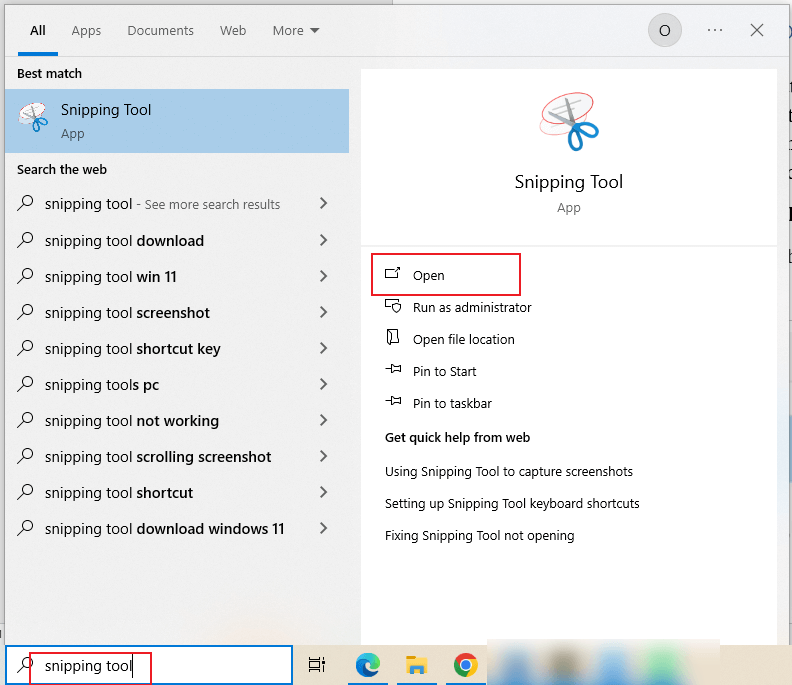
Task: Switch to the Apps tab
Action: [86, 31]
